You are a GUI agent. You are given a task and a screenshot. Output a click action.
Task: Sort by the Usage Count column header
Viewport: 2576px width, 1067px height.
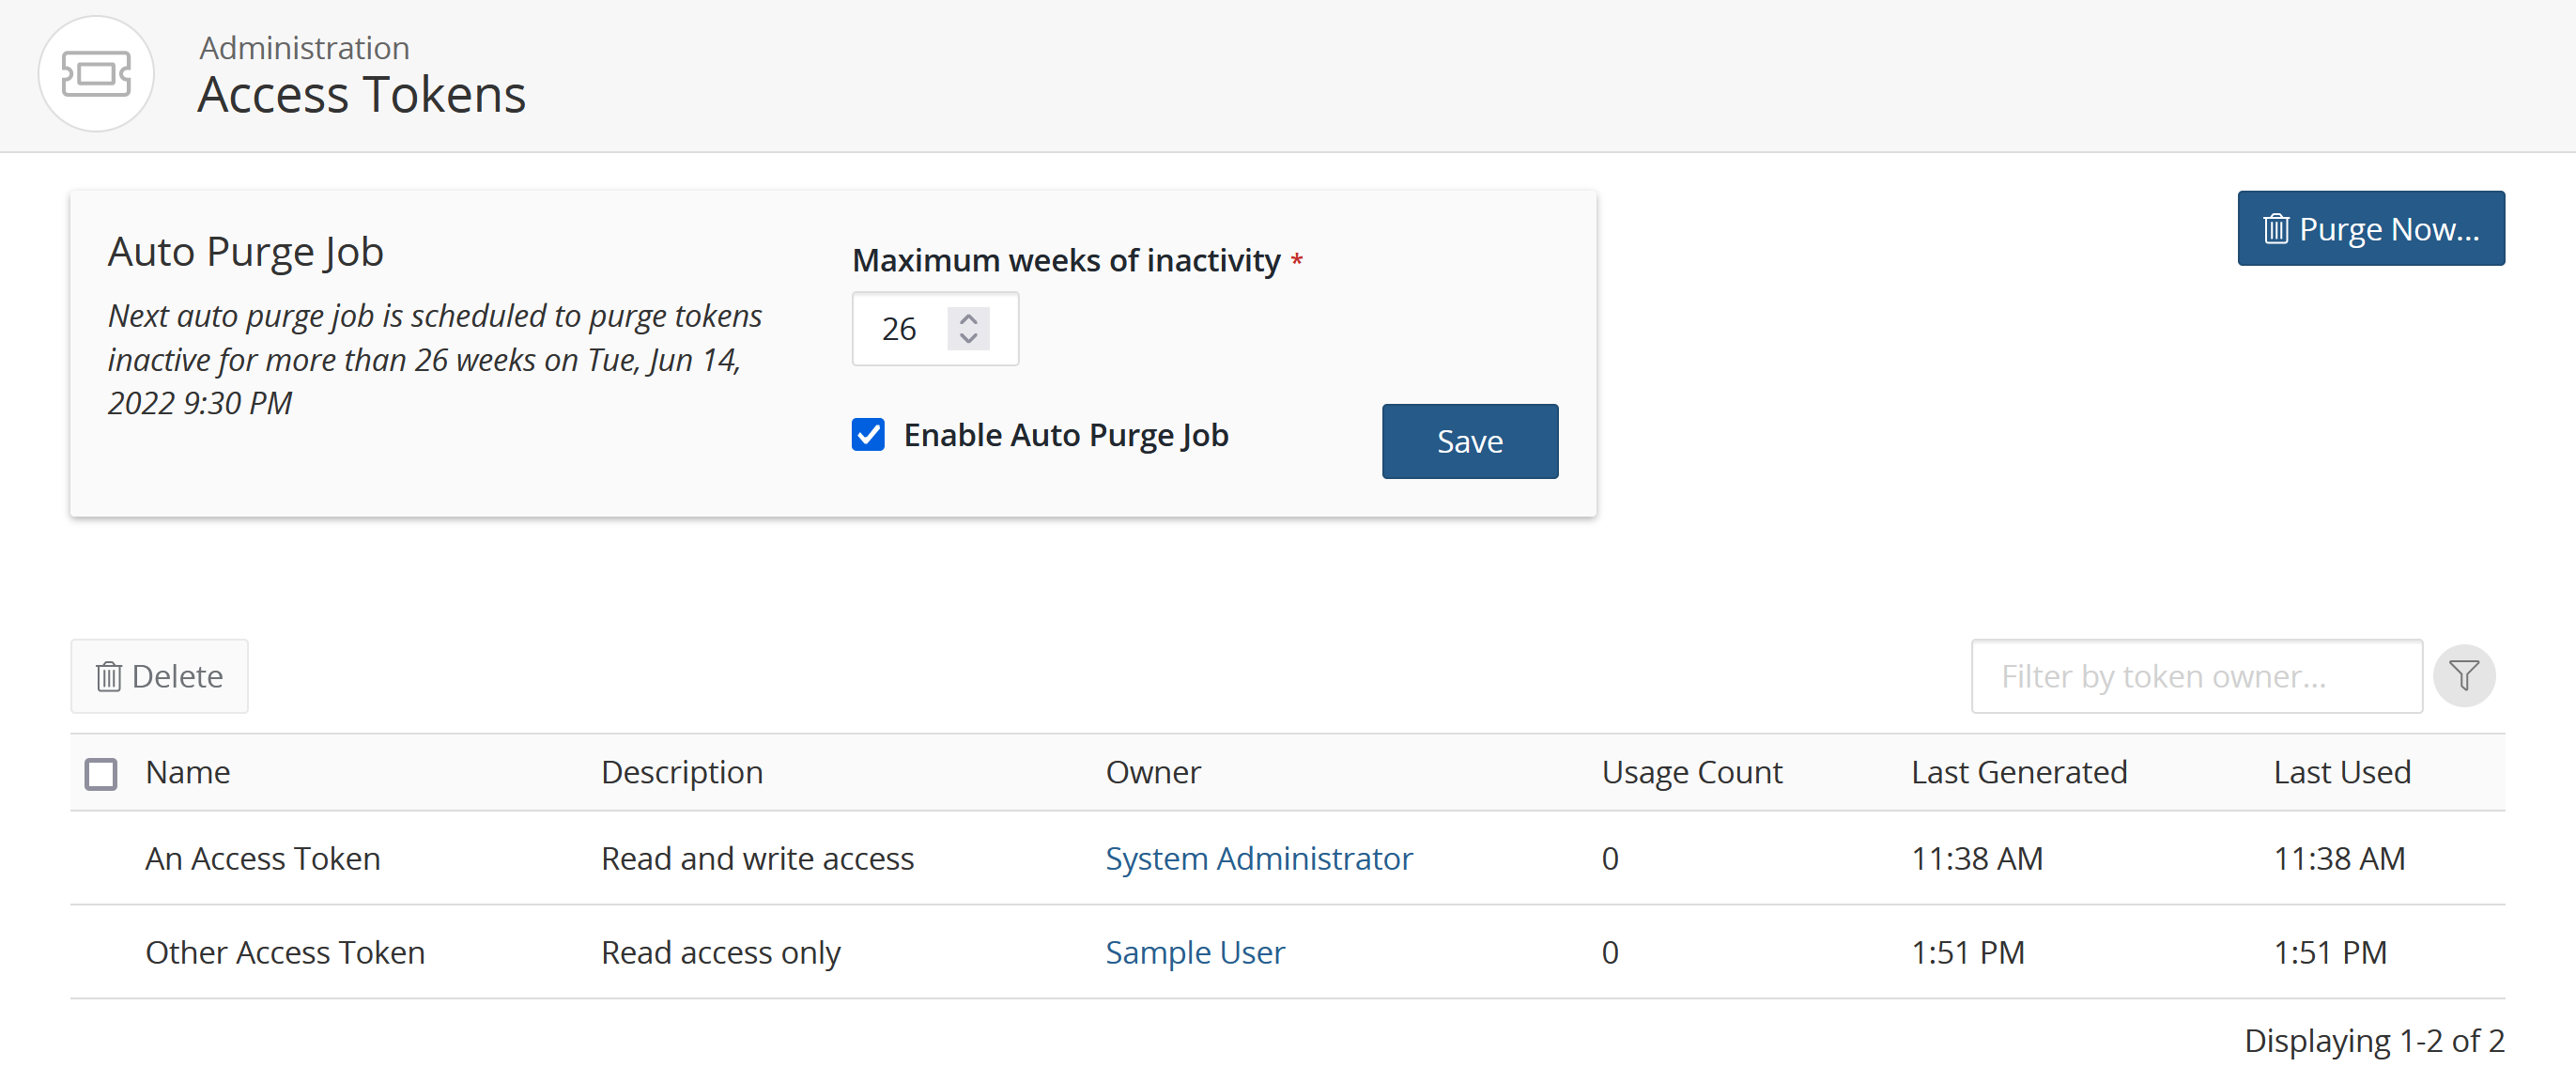[1691, 772]
